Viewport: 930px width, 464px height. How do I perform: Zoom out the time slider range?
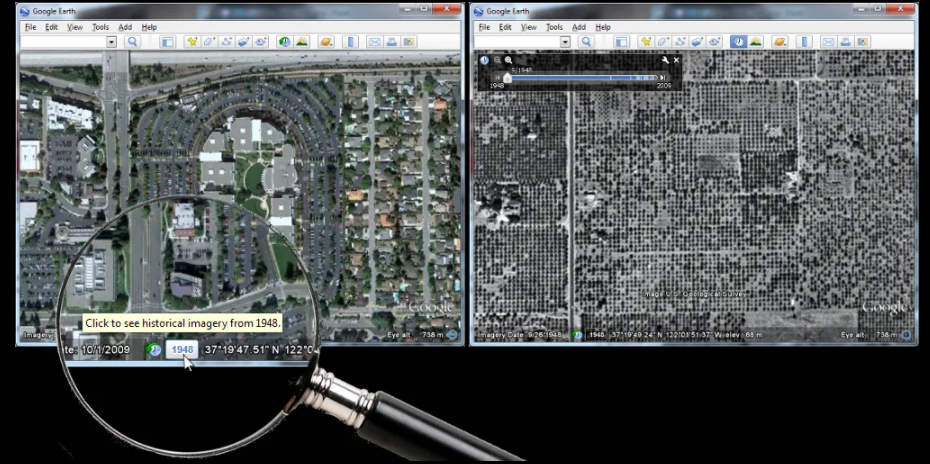click(x=497, y=60)
